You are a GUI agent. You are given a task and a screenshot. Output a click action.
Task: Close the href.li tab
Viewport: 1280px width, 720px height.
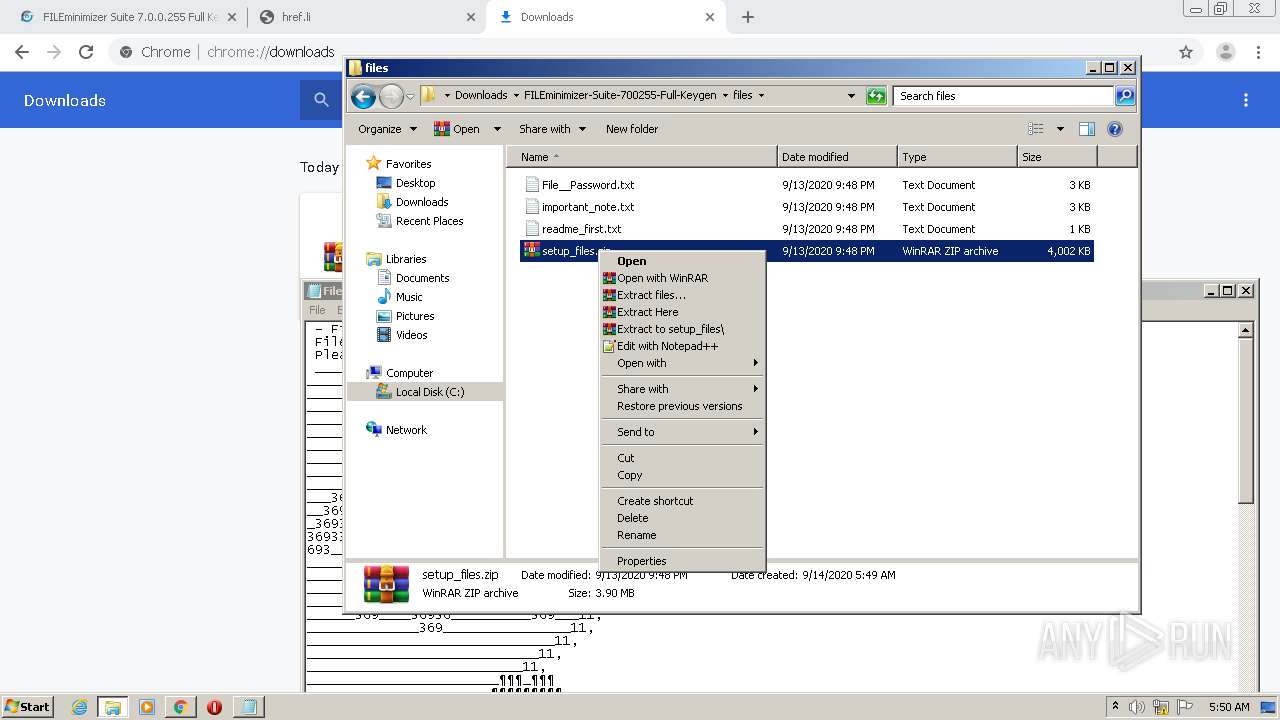click(x=470, y=17)
